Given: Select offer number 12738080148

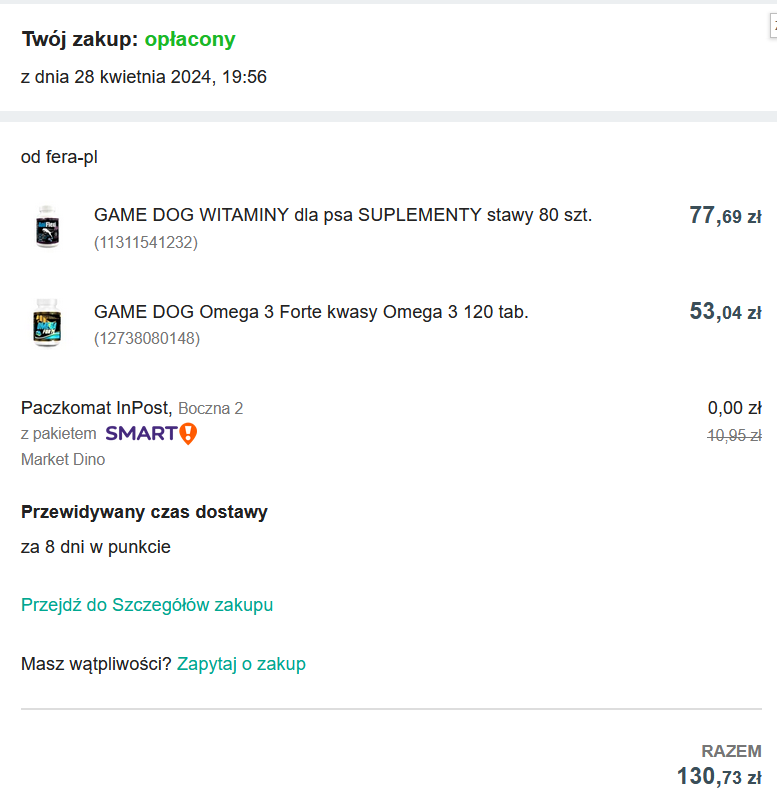Looking at the screenshot, I should (147, 339).
